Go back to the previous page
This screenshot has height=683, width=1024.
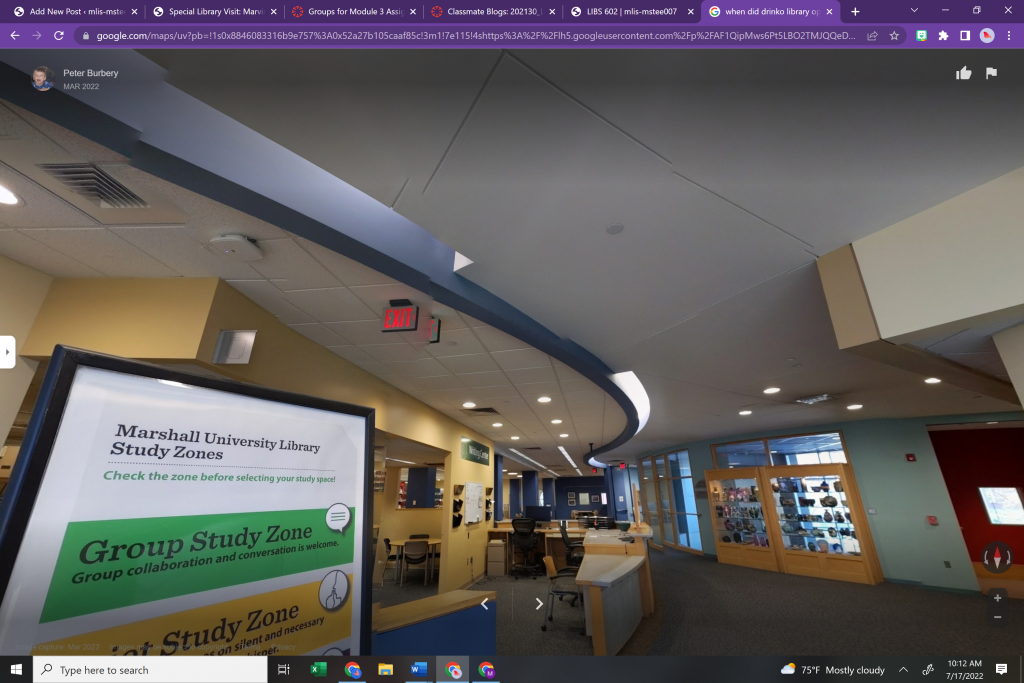coord(15,36)
